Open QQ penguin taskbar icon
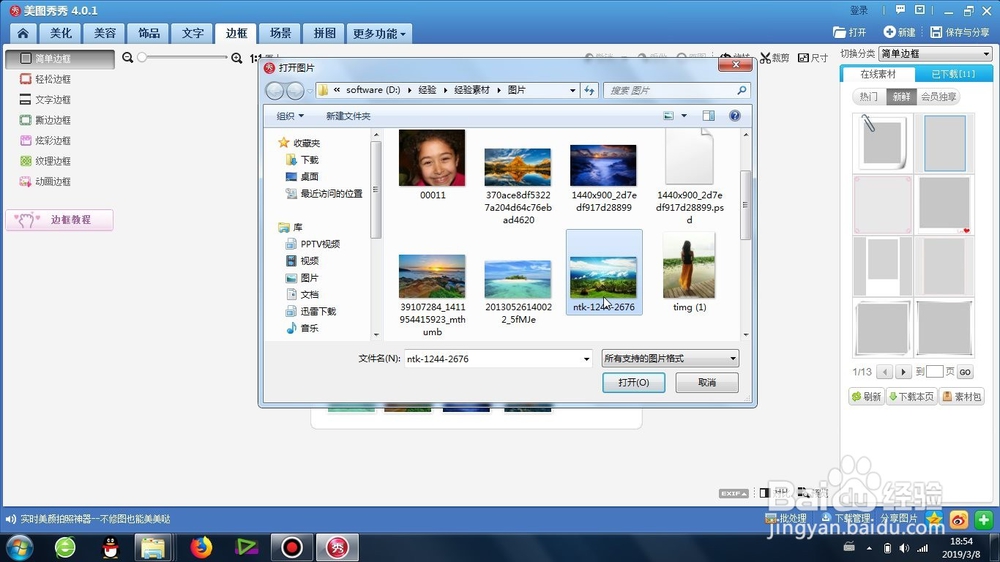 click(110, 547)
